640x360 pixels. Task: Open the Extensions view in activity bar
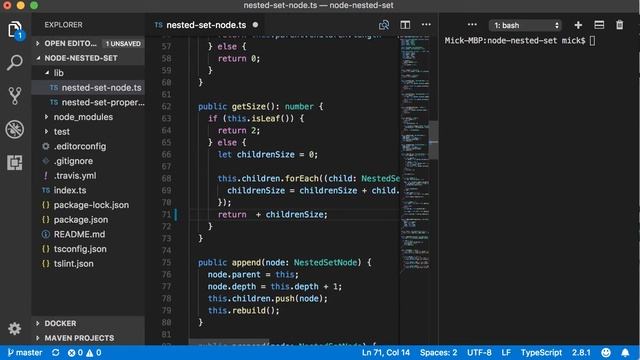15,162
